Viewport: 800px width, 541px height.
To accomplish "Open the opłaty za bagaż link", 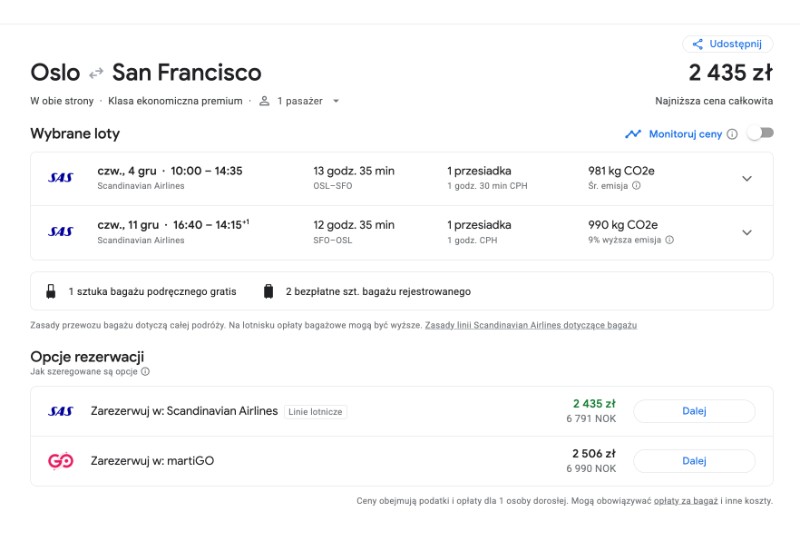I will (x=686, y=501).
